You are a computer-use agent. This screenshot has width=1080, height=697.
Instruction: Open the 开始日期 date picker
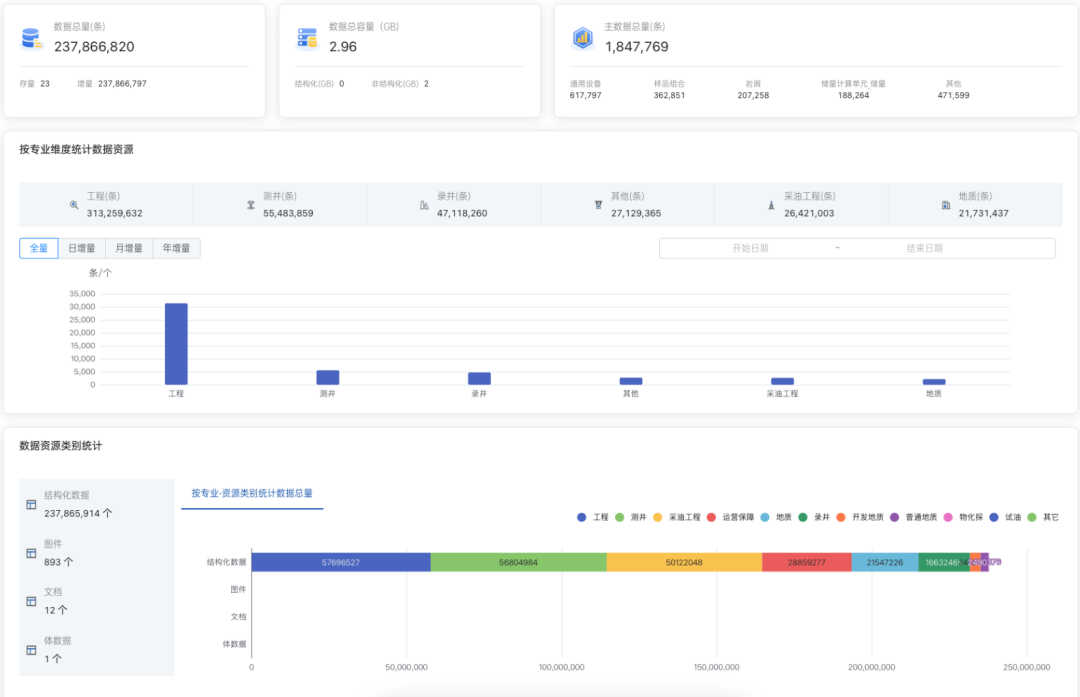[x=750, y=248]
